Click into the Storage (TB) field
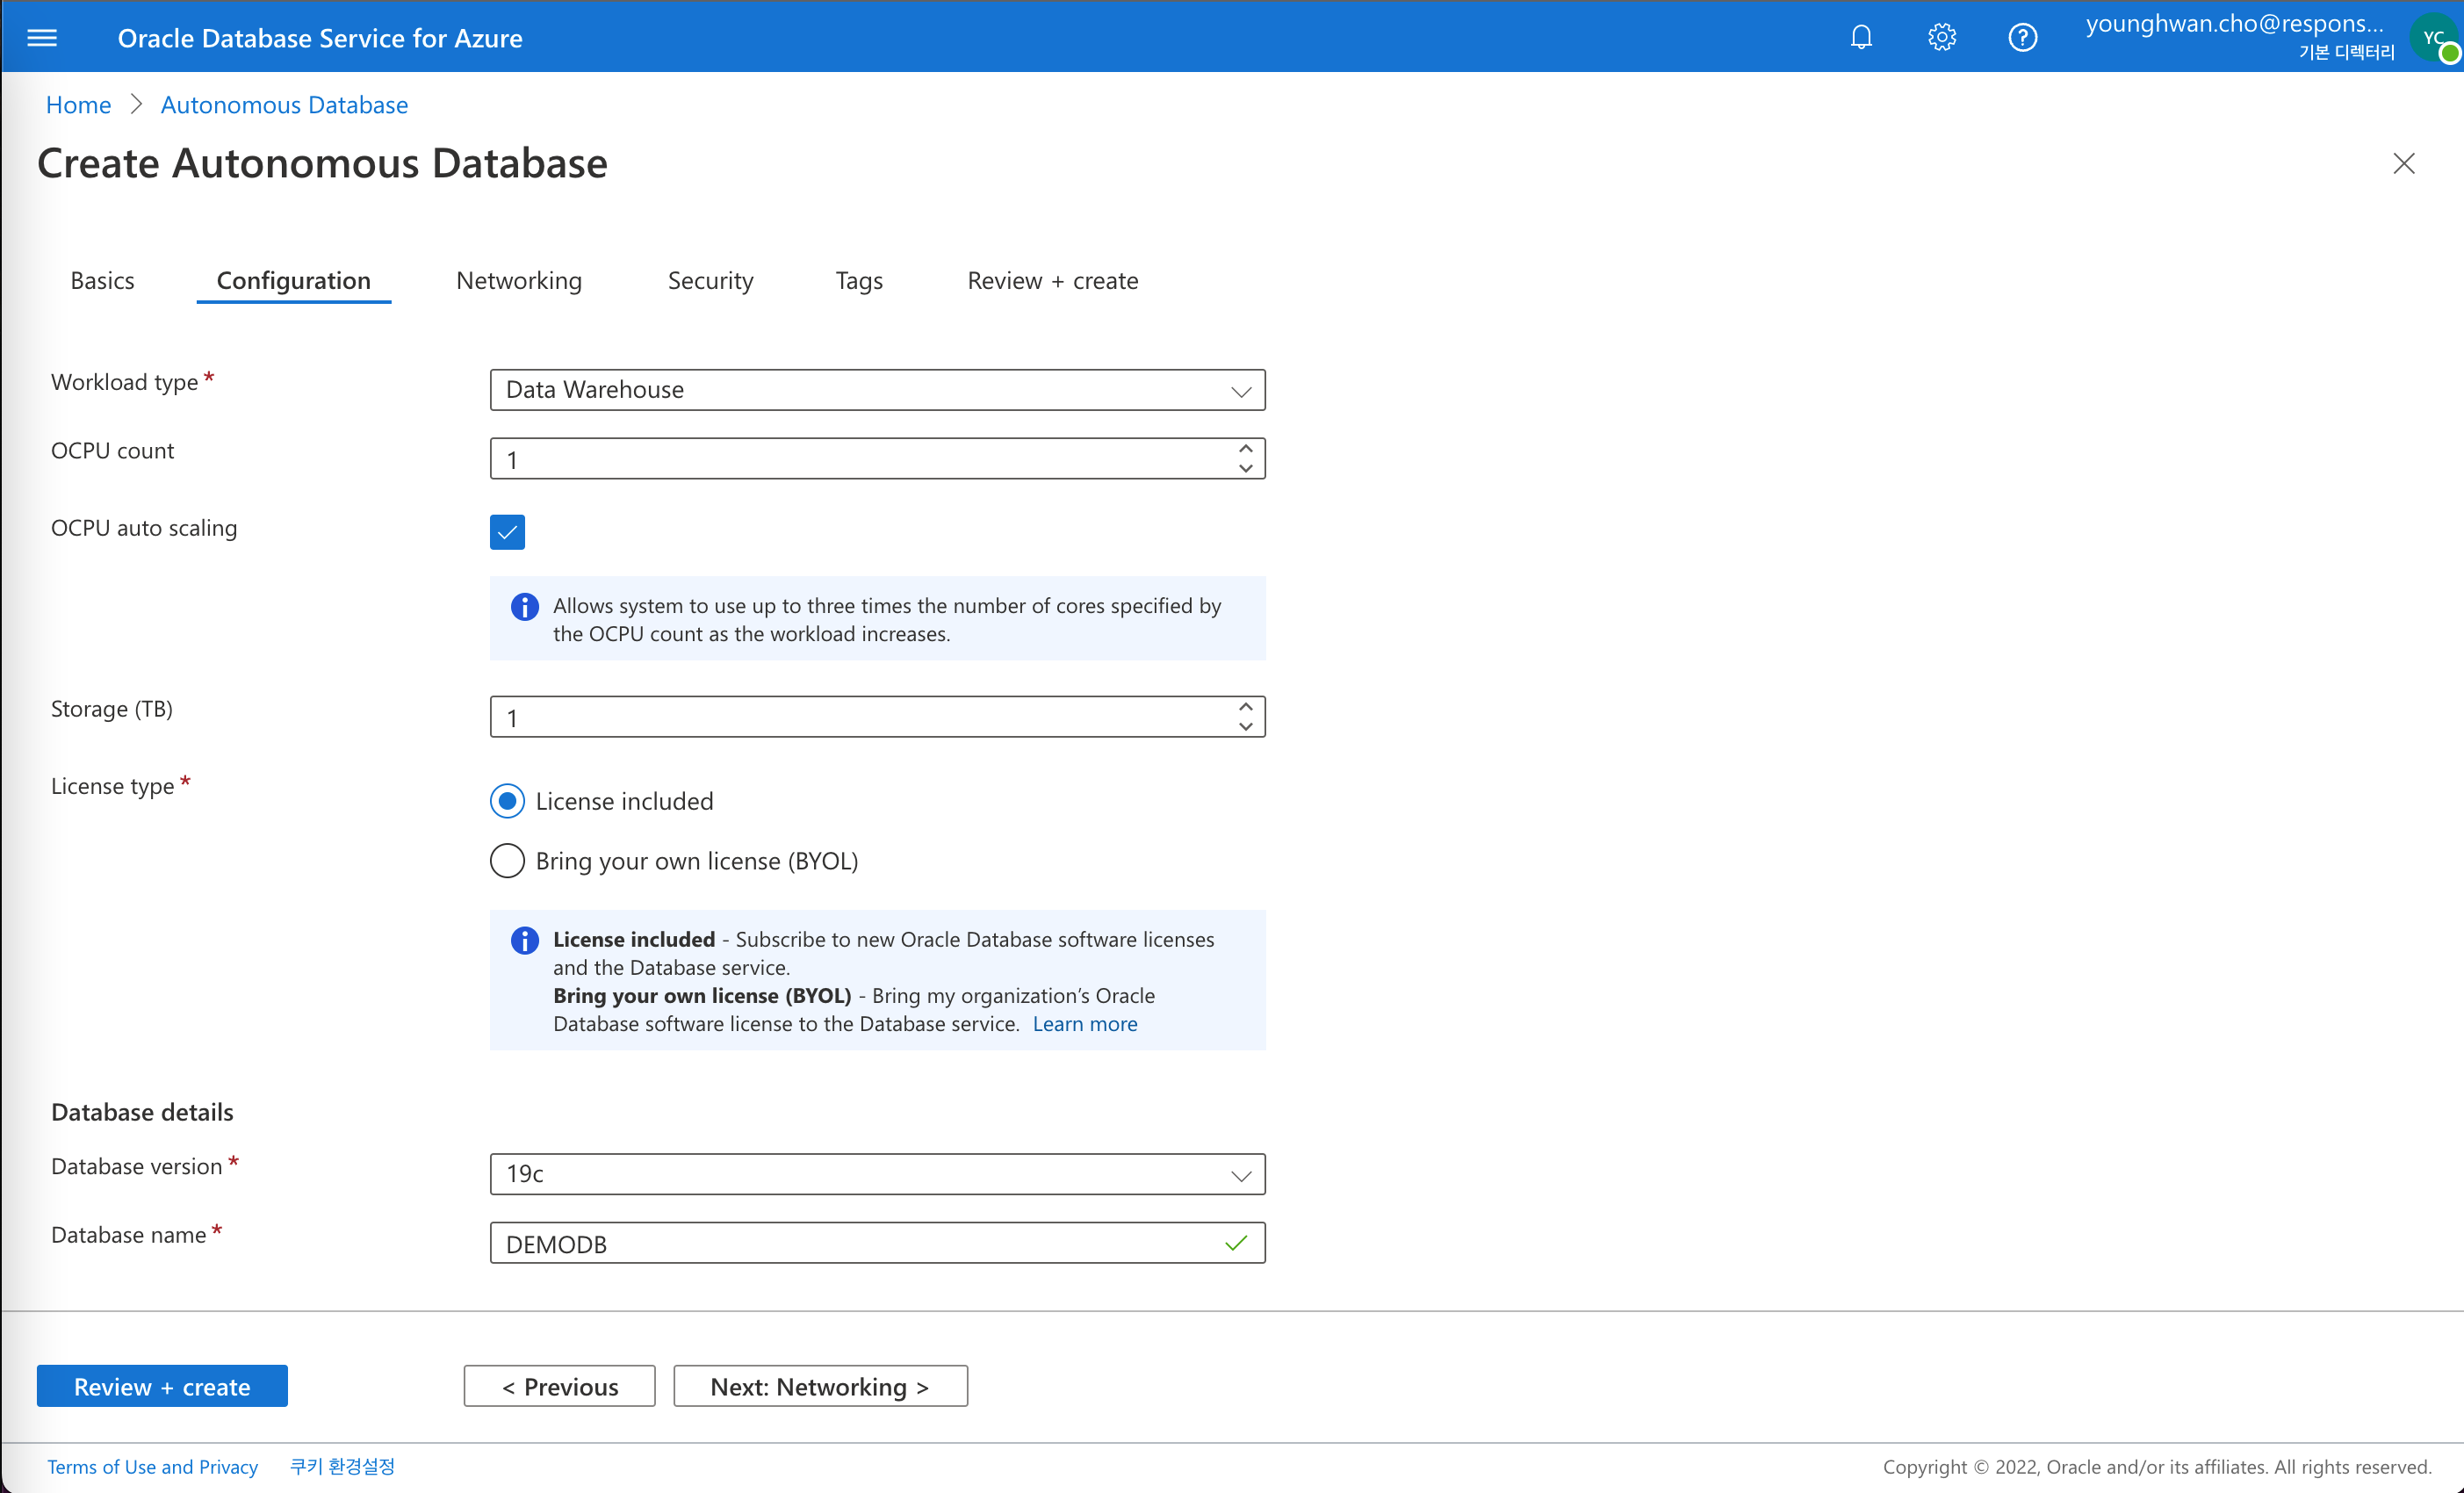 coord(877,717)
